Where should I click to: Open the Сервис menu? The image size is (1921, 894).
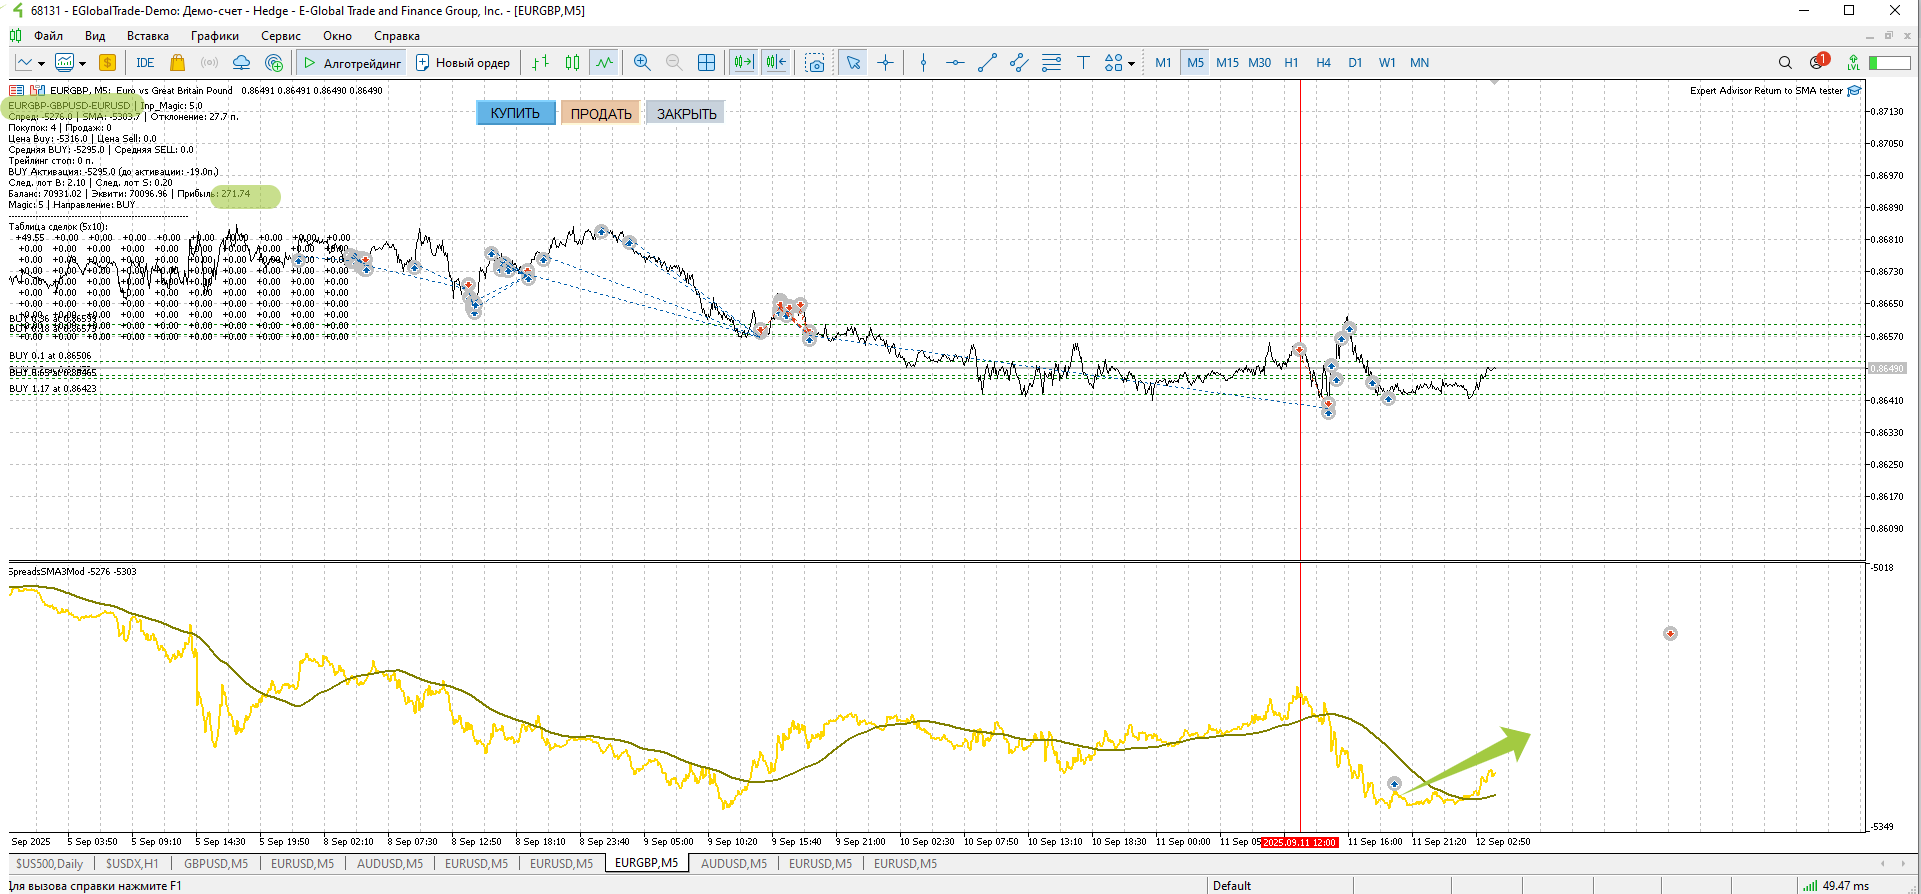(x=280, y=36)
